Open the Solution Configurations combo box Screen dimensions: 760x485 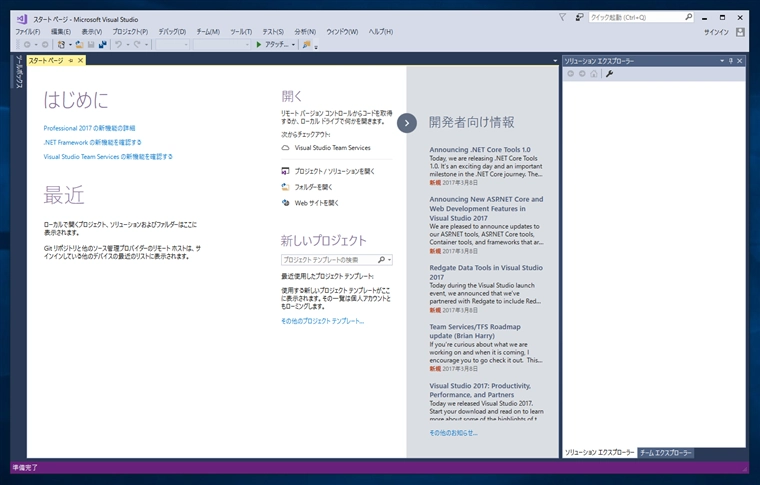[x=173, y=45]
